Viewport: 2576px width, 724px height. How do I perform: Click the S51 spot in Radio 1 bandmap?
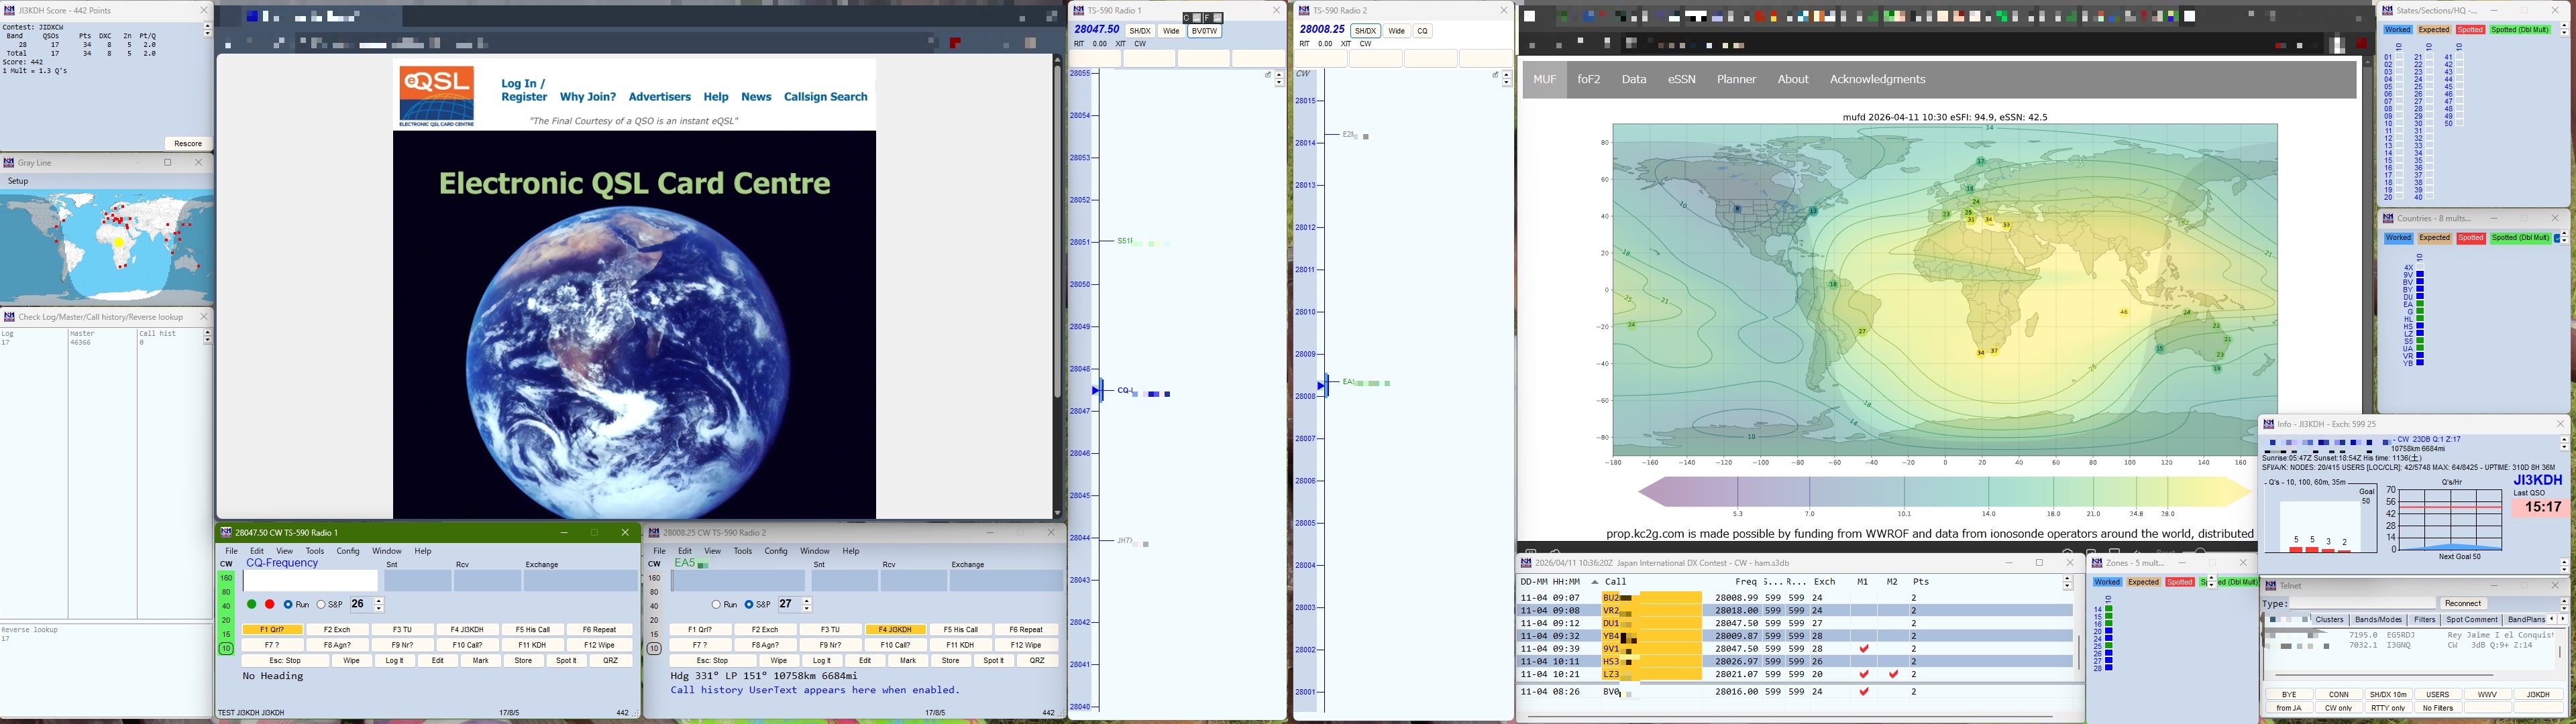(1126, 241)
